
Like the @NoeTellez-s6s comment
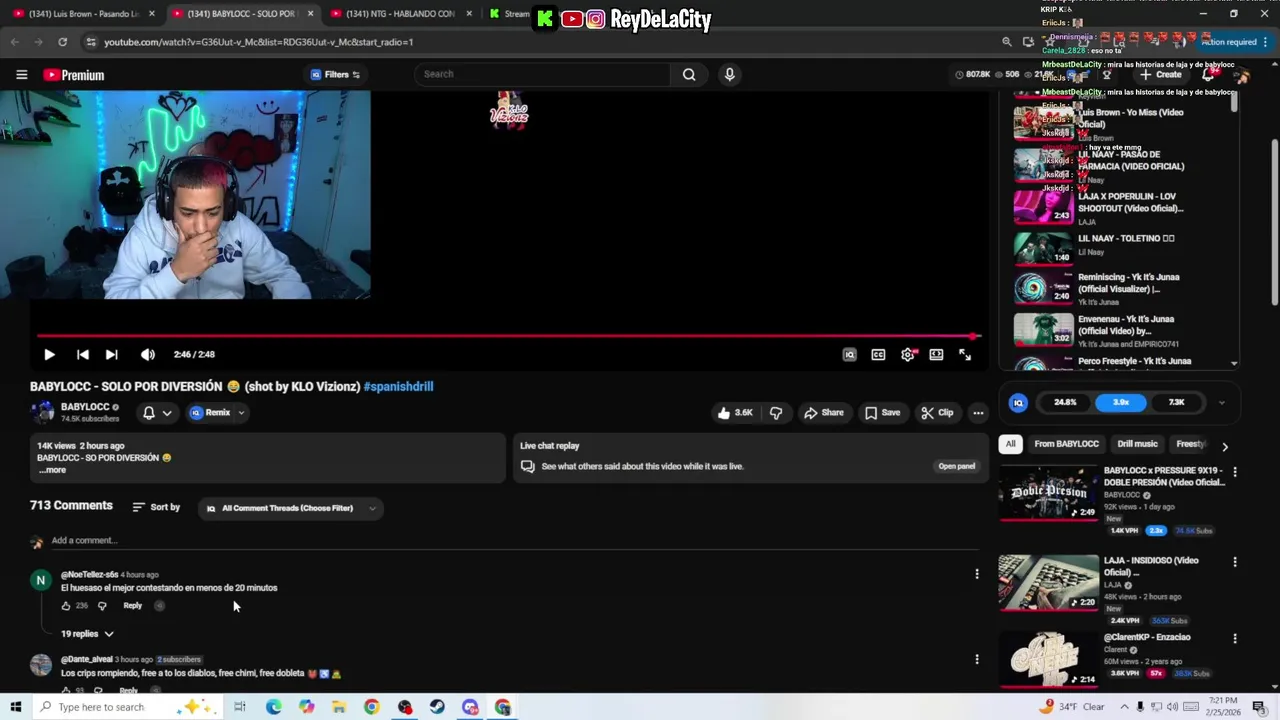pos(66,606)
